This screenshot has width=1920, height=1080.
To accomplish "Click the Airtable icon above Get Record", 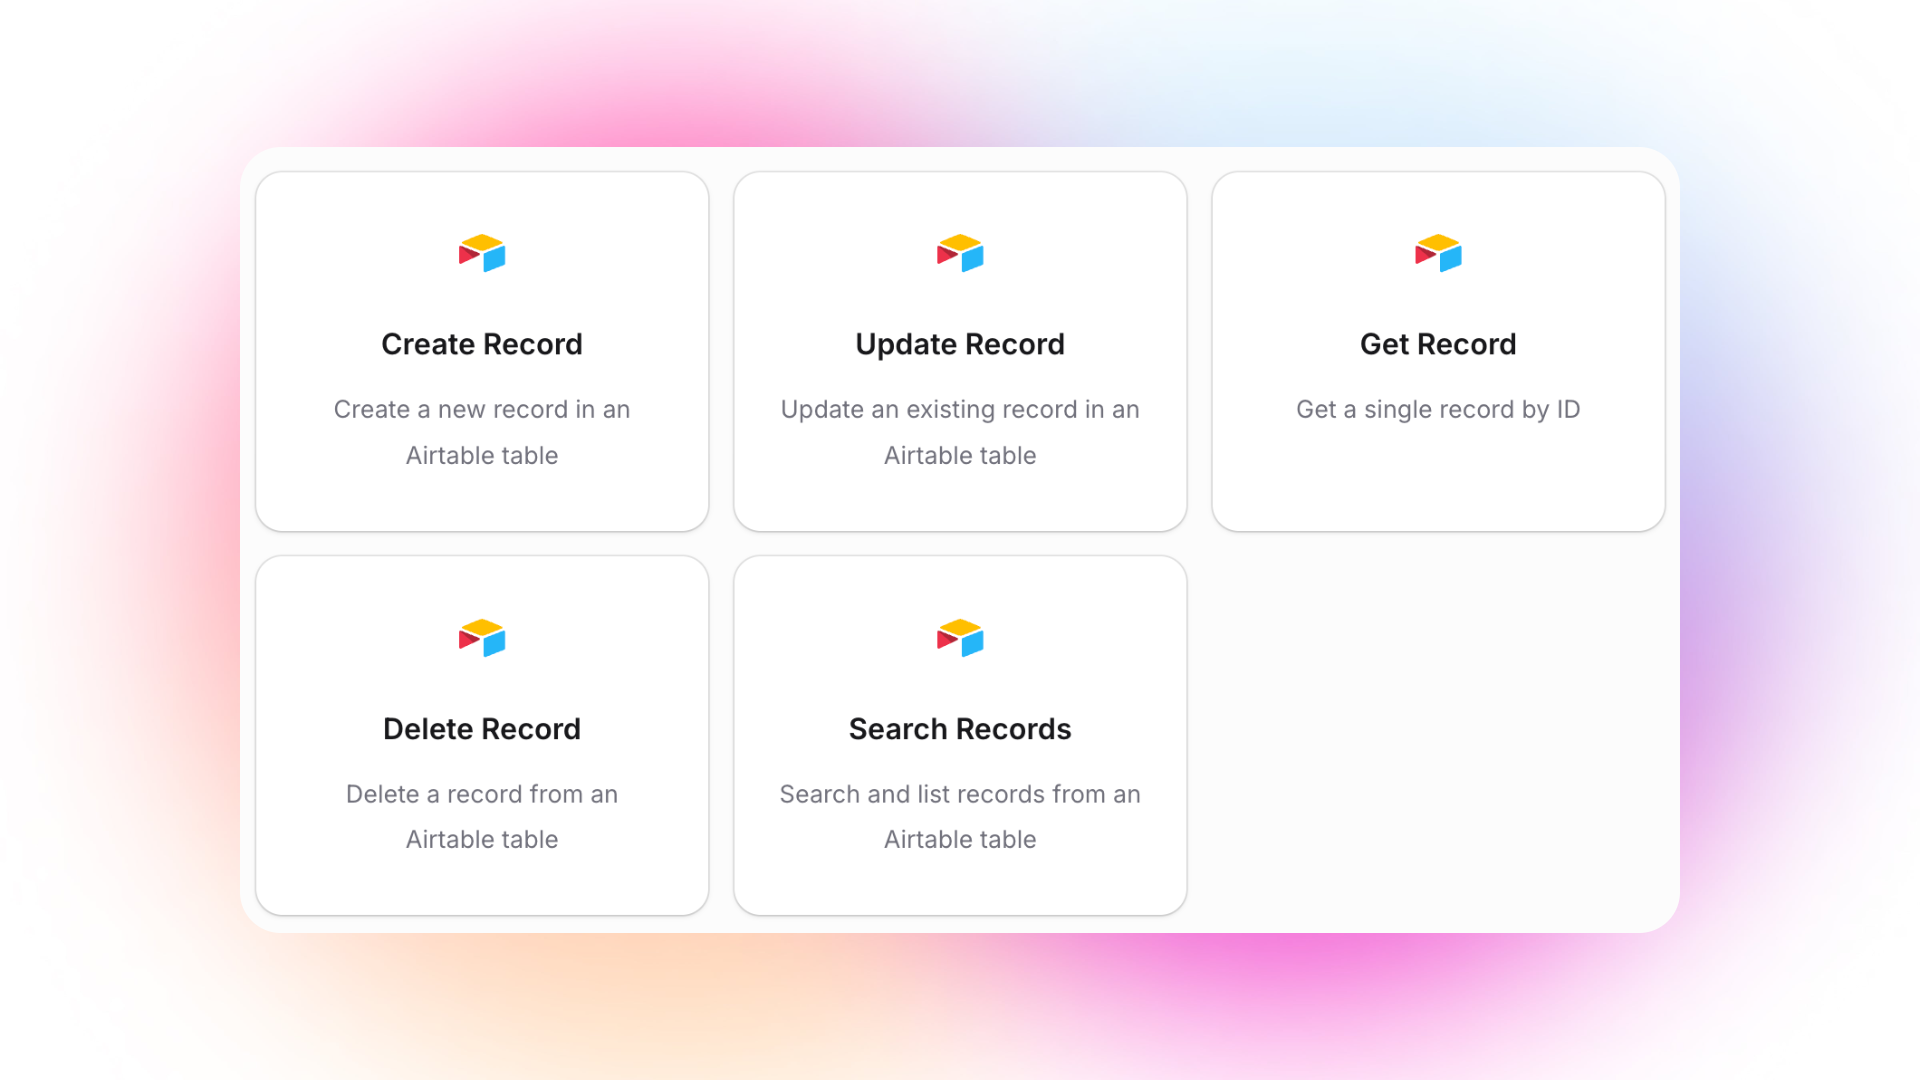I will (x=1438, y=253).
